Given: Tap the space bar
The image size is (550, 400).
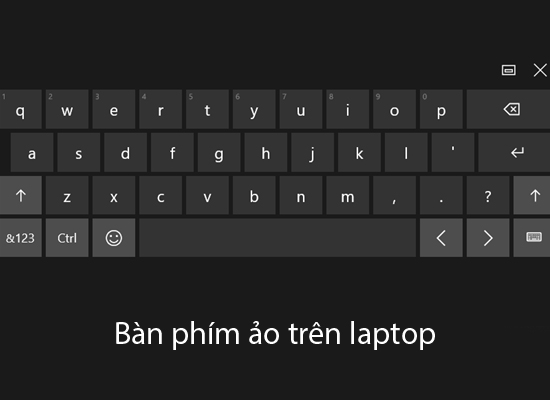Looking at the screenshot, I should (277, 238).
